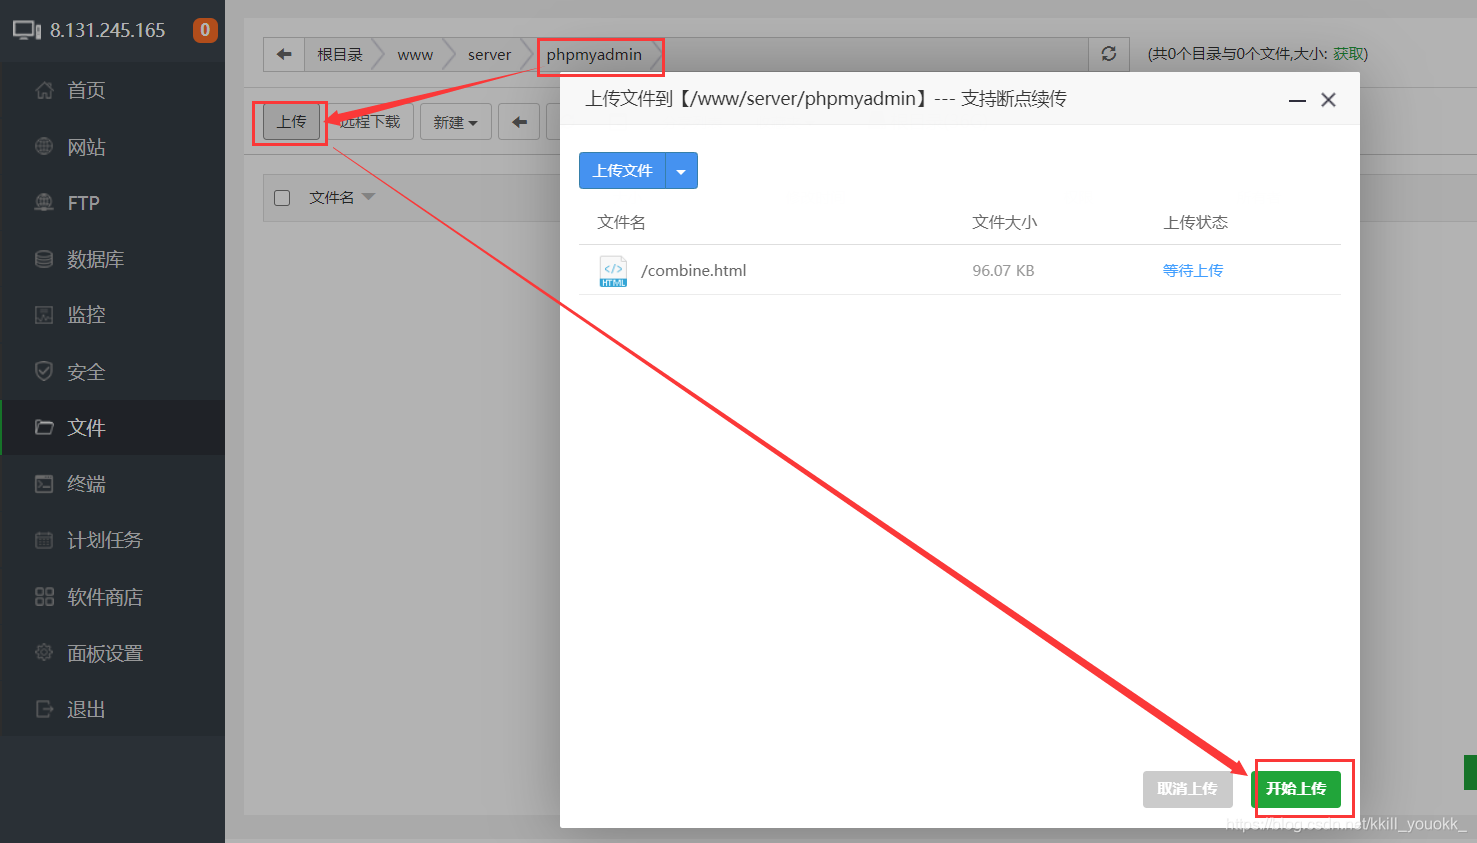The height and width of the screenshot is (843, 1477).
Task: Click the green 开始上传 button
Action: (x=1296, y=789)
